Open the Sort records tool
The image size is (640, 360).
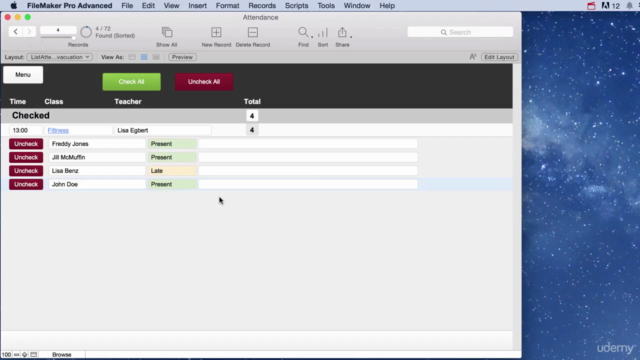point(322,32)
